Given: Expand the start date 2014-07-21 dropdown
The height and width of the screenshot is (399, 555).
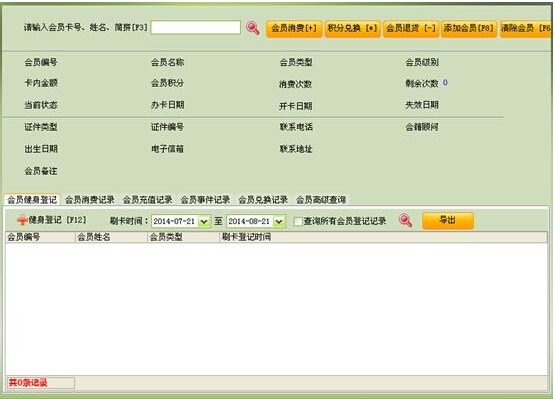Looking at the screenshot, I should (204, 222).
